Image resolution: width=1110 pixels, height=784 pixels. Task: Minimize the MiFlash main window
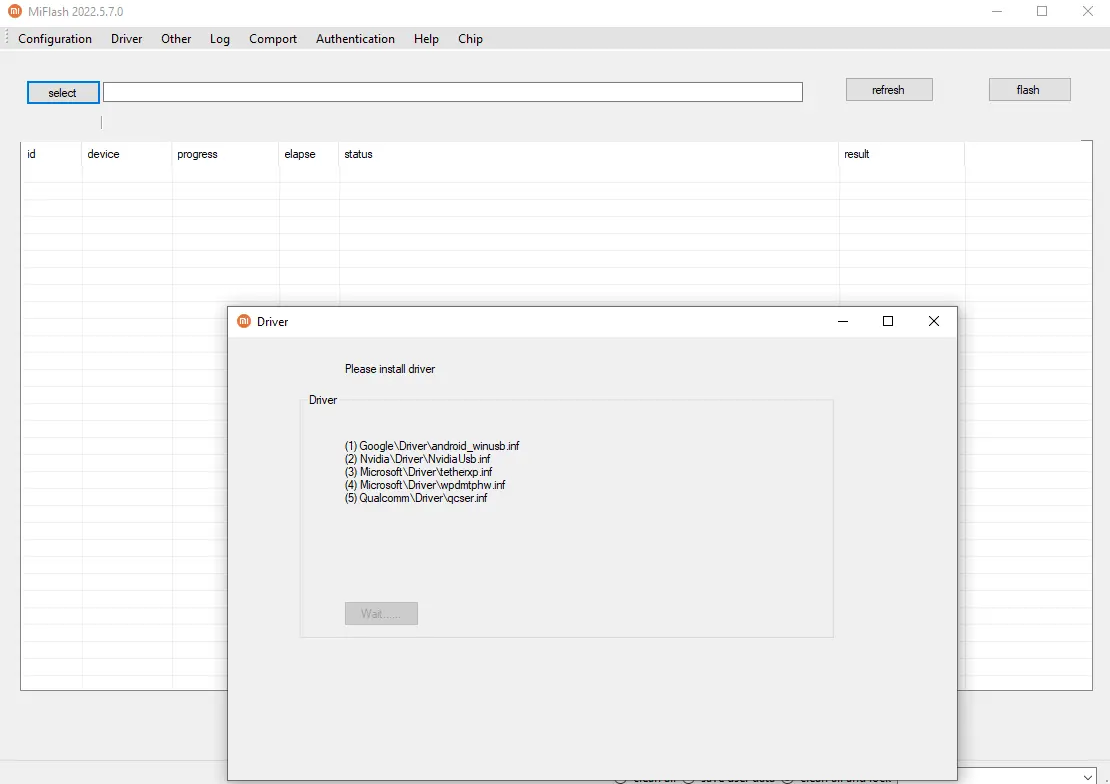[x=997, y=11]
